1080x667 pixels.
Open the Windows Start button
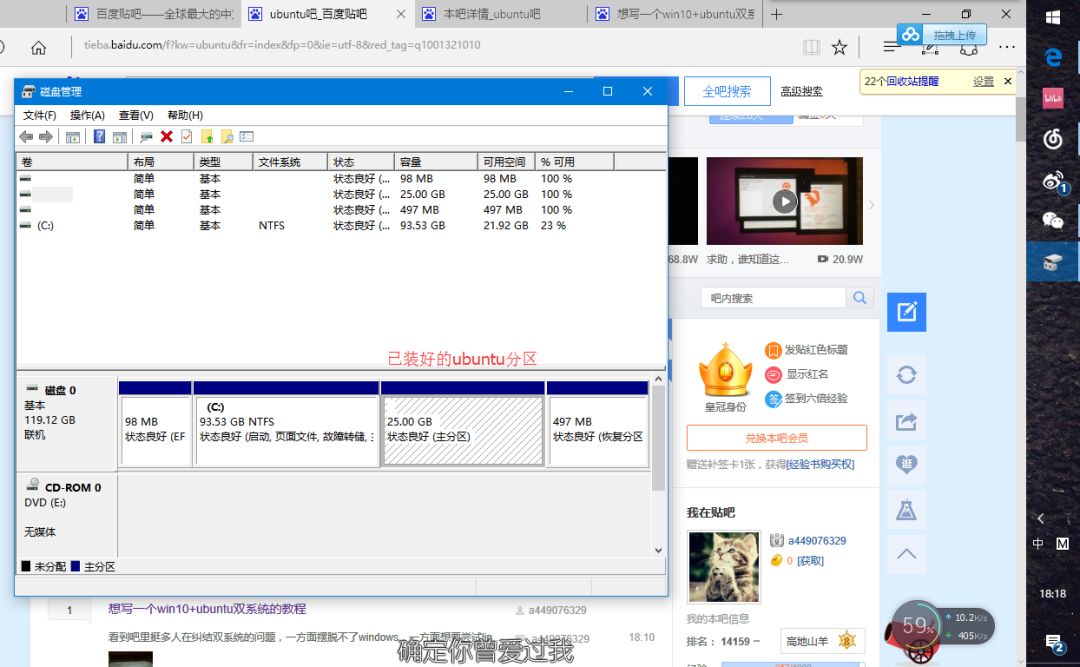click(x=1052, y=17)
